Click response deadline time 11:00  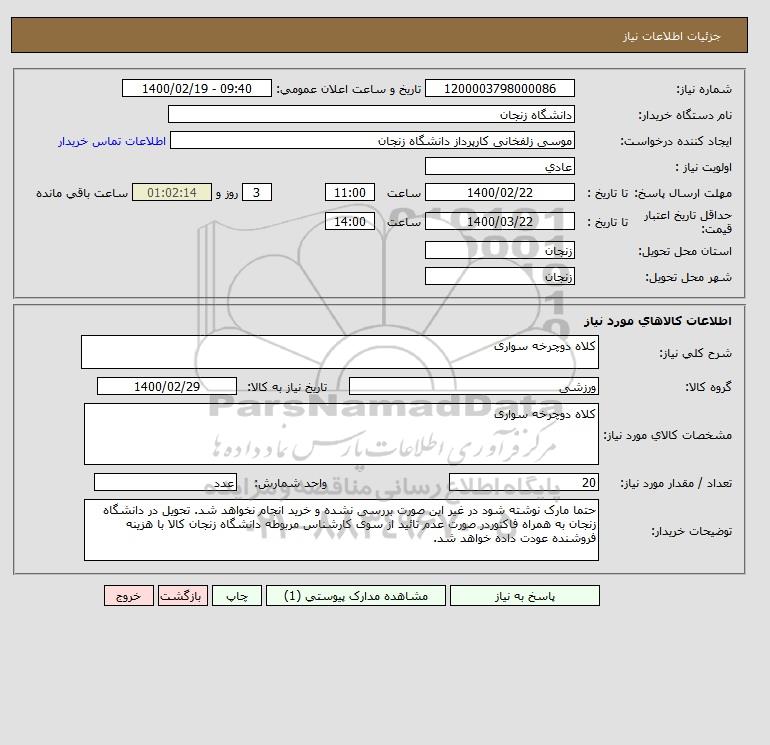(350, 193)
